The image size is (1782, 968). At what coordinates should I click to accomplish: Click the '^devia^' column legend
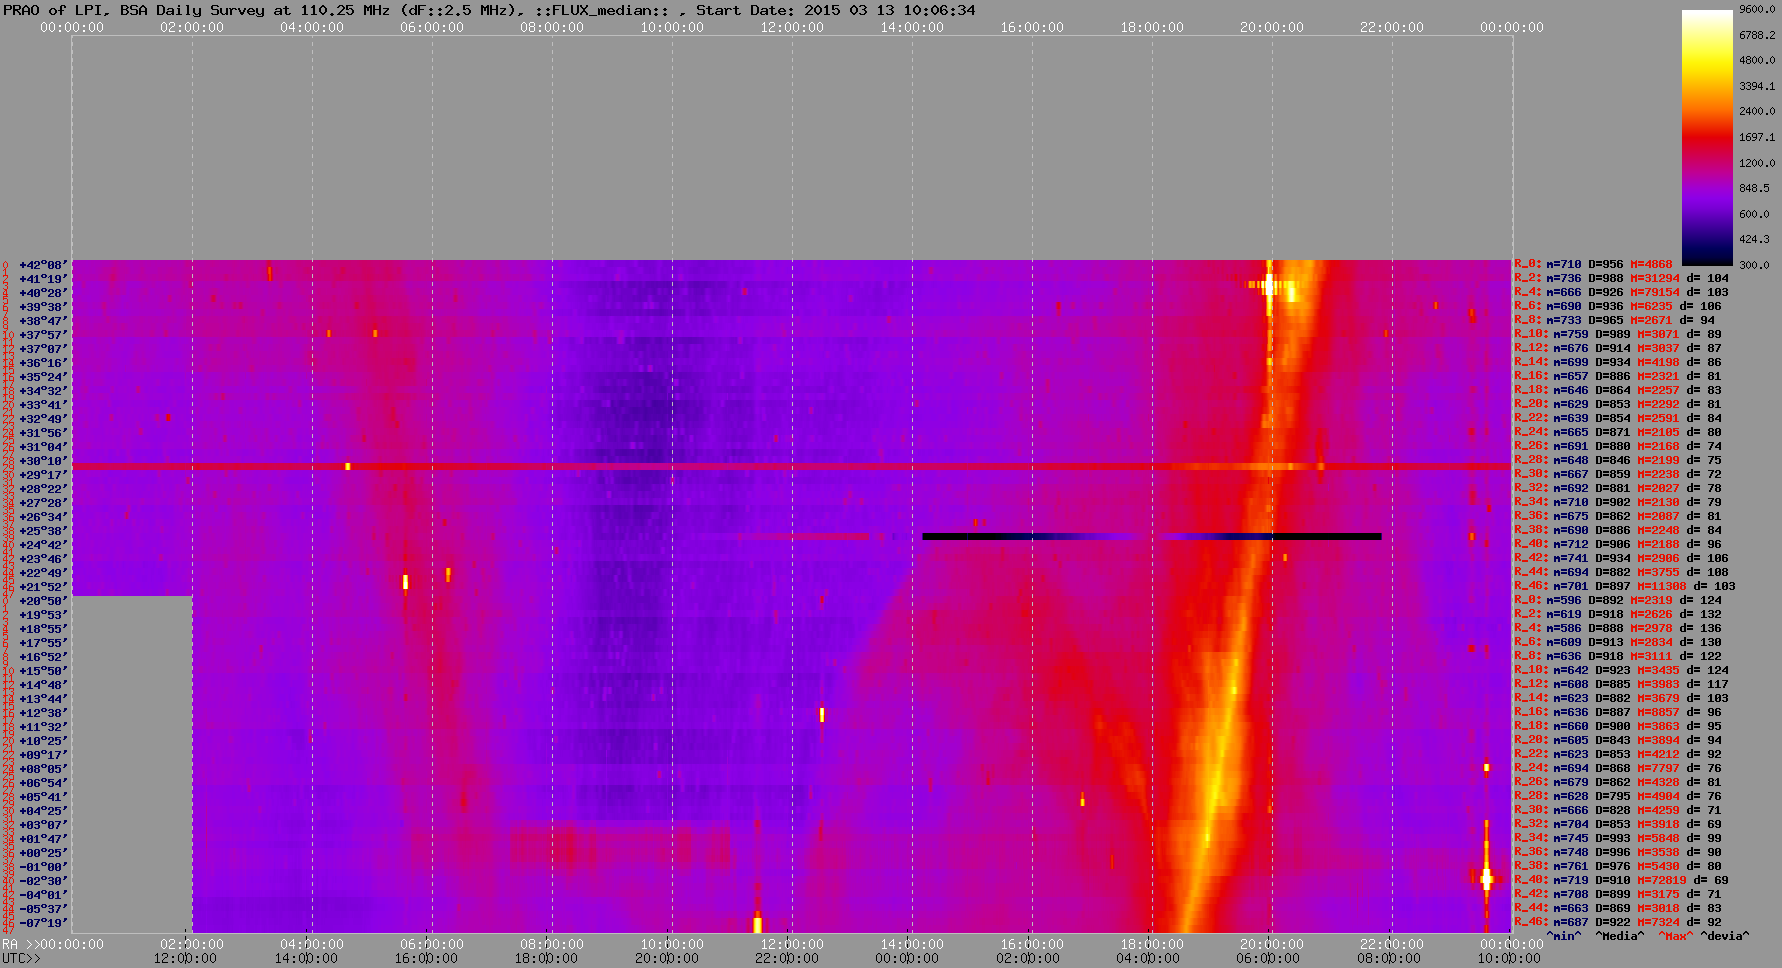(1725, 936)
